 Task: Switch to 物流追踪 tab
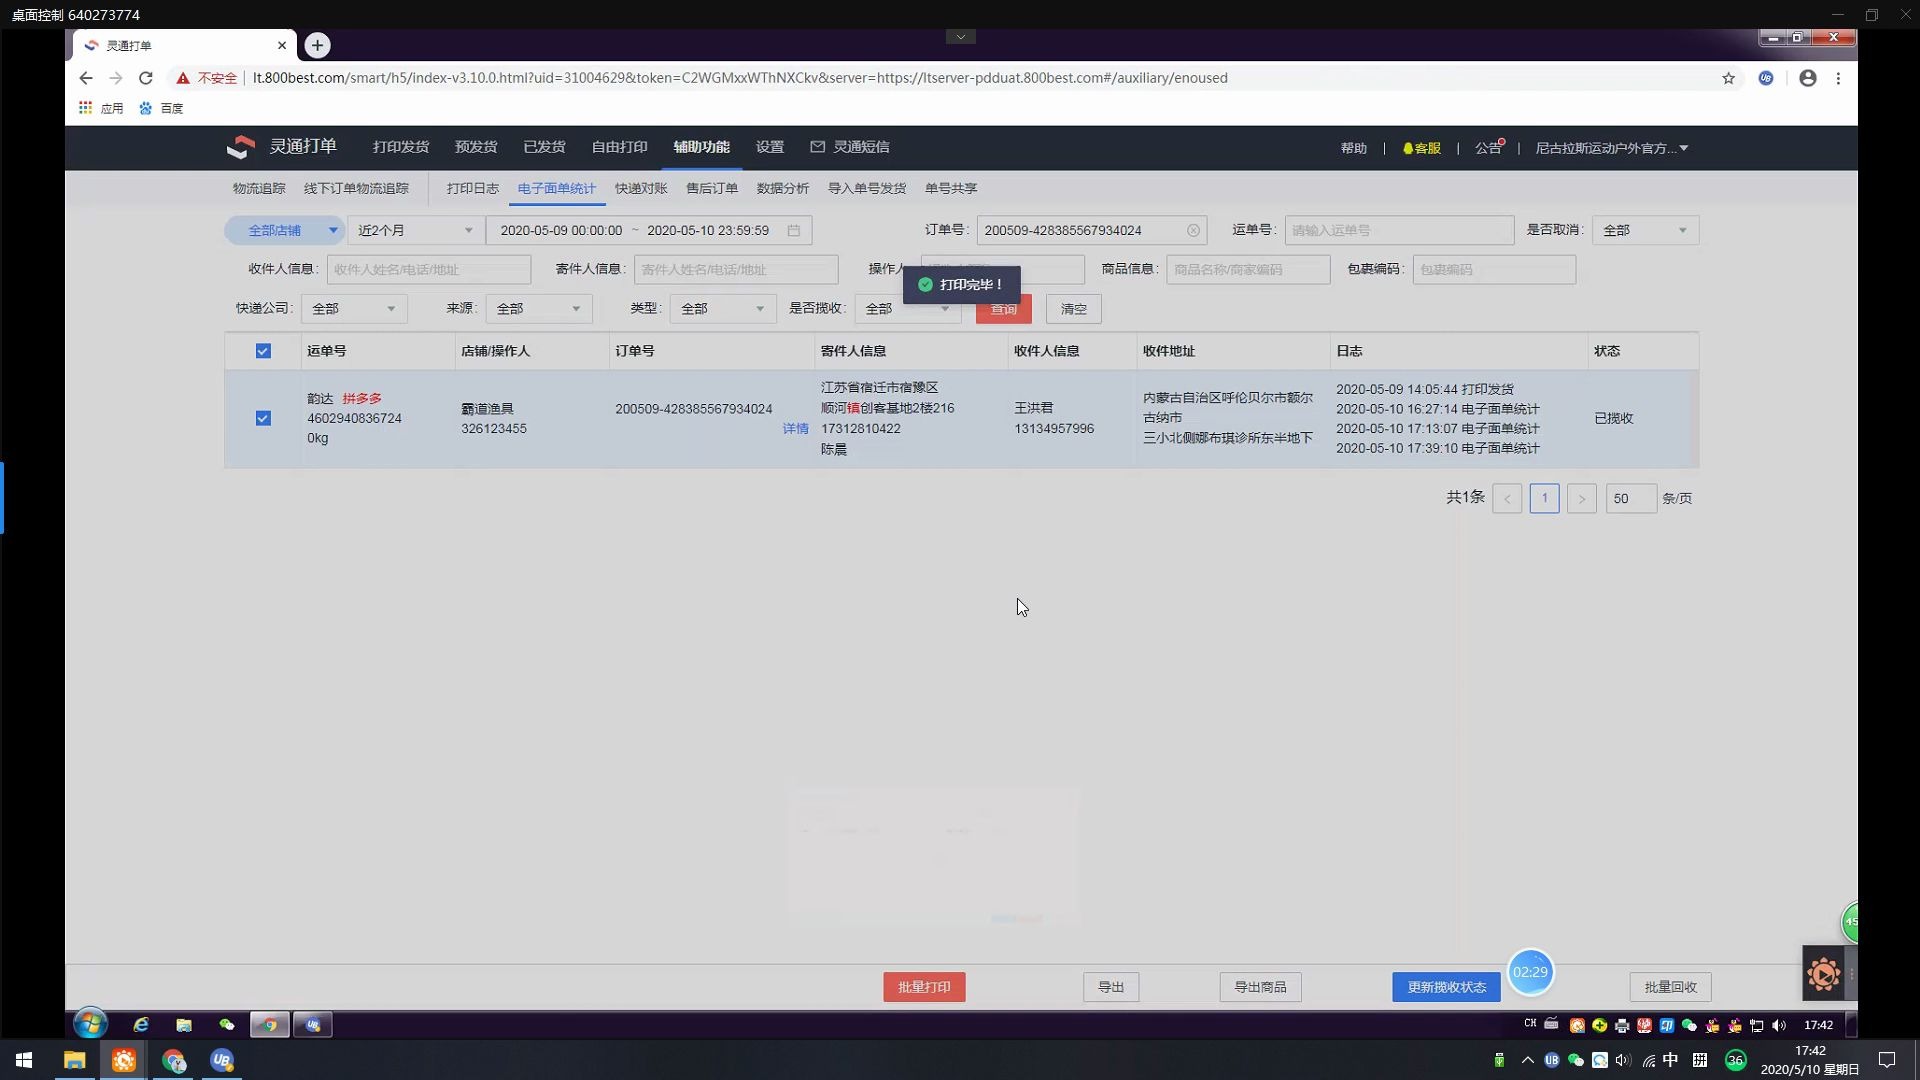pyautogui.click(x=259, y=188)
